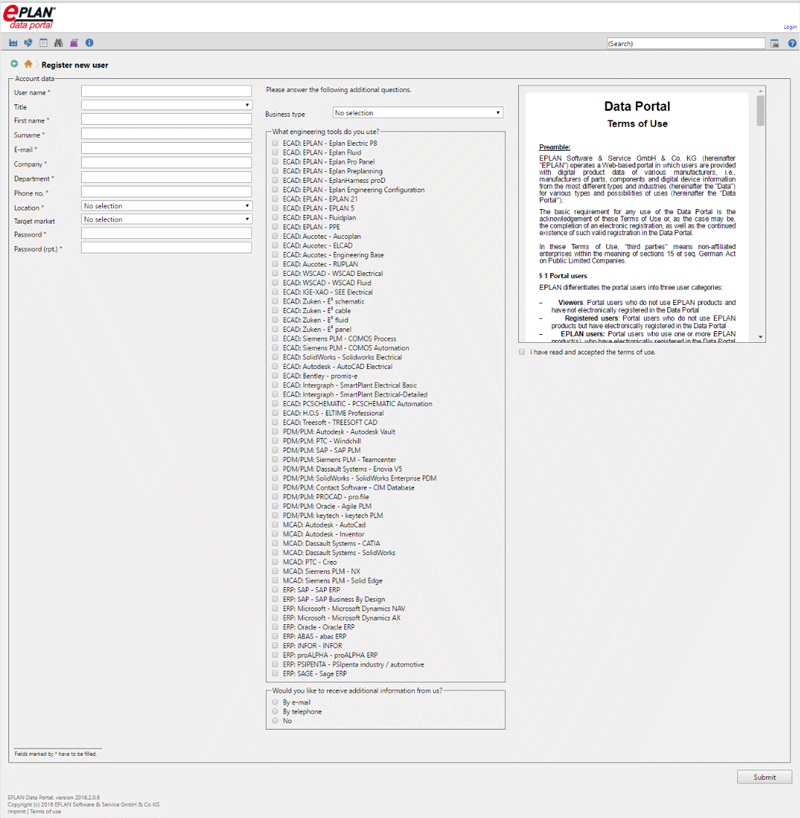Expand the Target market dropdown

(166, 220)
